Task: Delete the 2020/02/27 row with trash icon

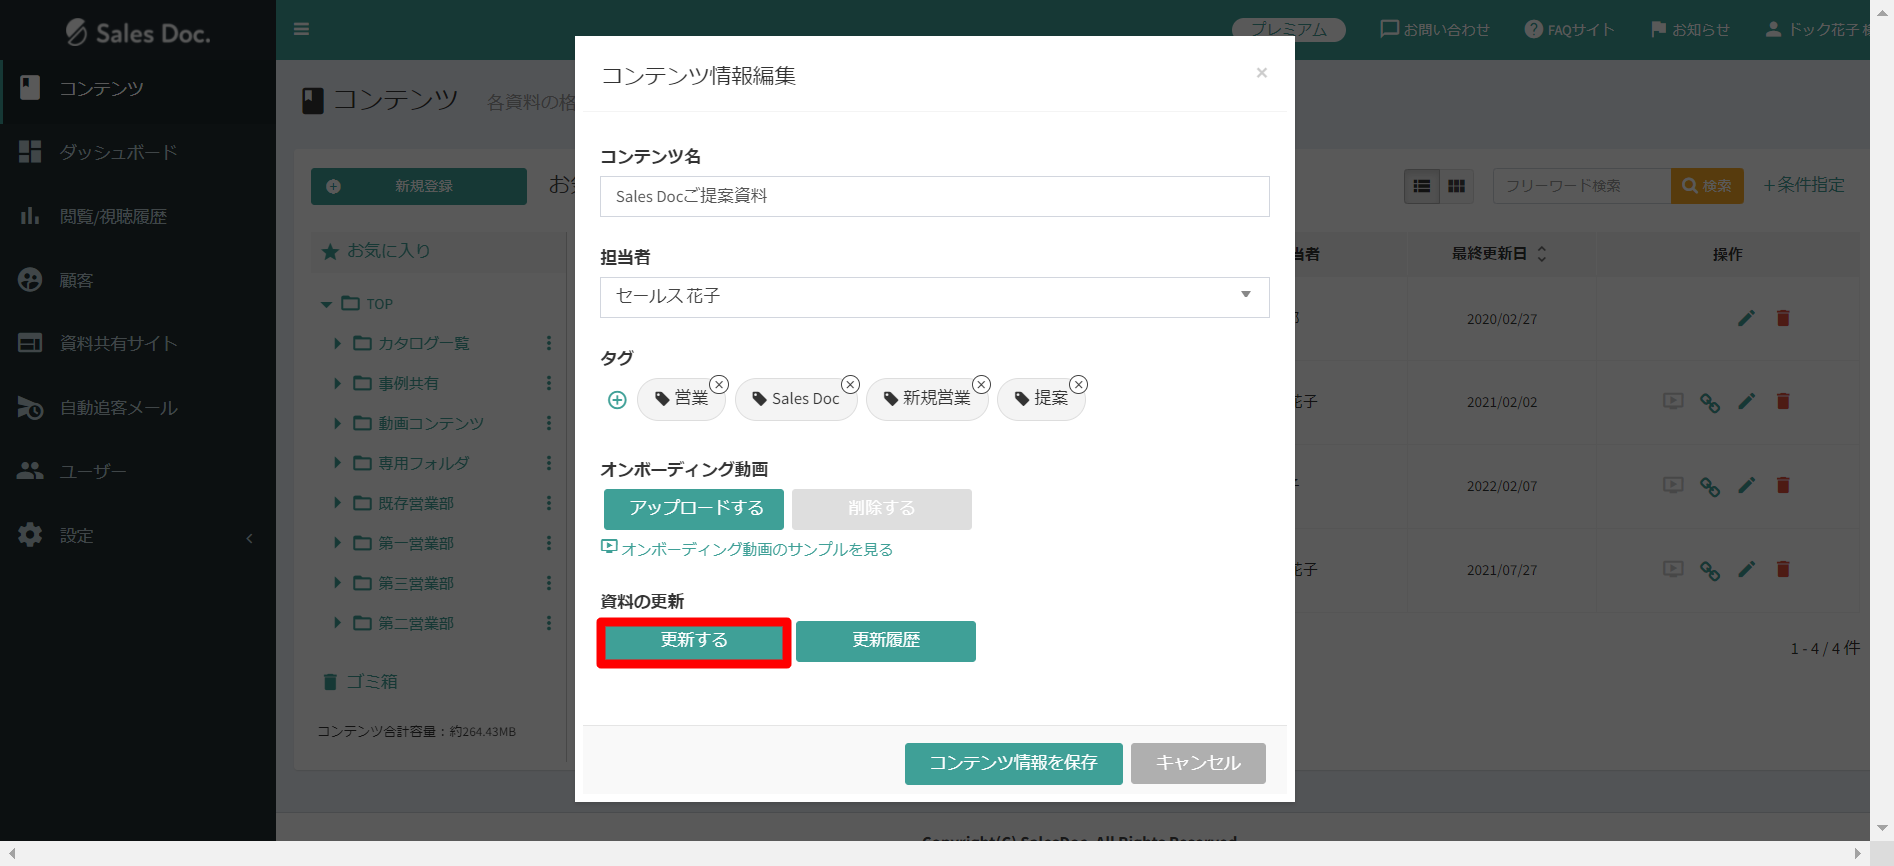Action: tap(1782, 318)
